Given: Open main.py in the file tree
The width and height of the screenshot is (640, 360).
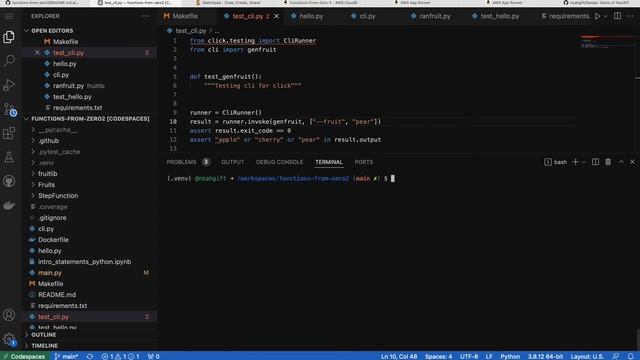Looking at the screenshot, I should click(x=50, y=273).
